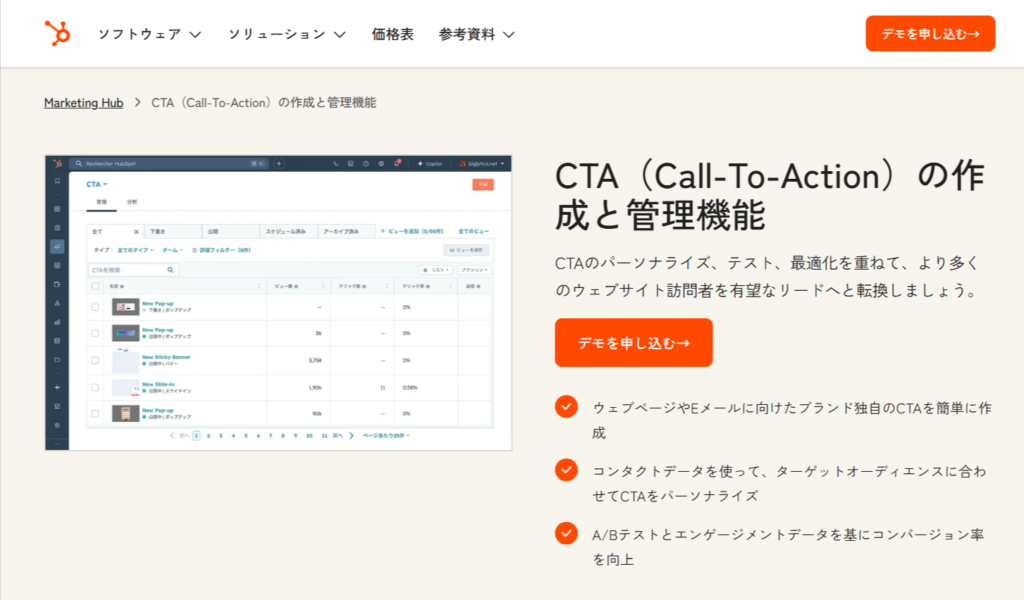Image resolution: width=1024 pixels, height=600 pixels.
Task: Click the 詳細フィルター advanced filters link
Action: tap(221, 250)
